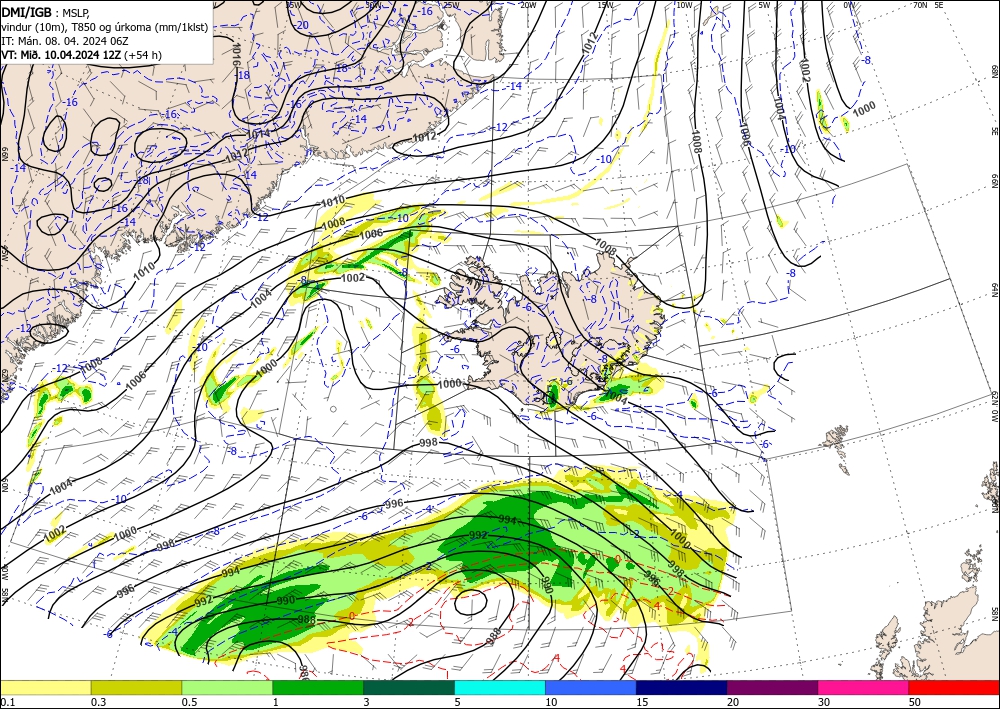Click the light green 0.5–1 legend swatch

tap(227, 687)
